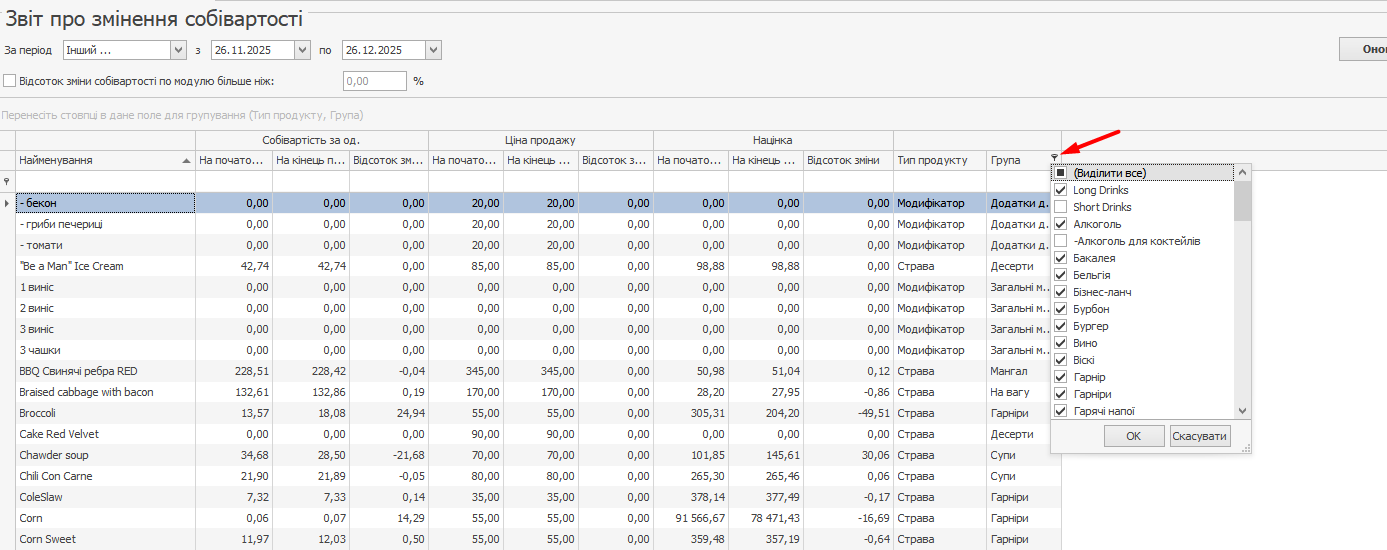Uncheck the Бурбон filter option
The height and width of the screenshot is (550, 1387).
click(x=1061, y=309)
